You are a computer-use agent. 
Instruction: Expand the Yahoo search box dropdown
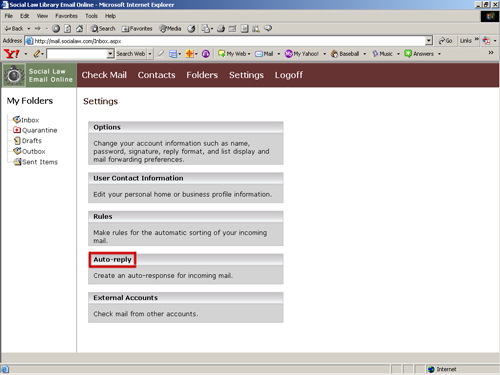coord(110,54)
